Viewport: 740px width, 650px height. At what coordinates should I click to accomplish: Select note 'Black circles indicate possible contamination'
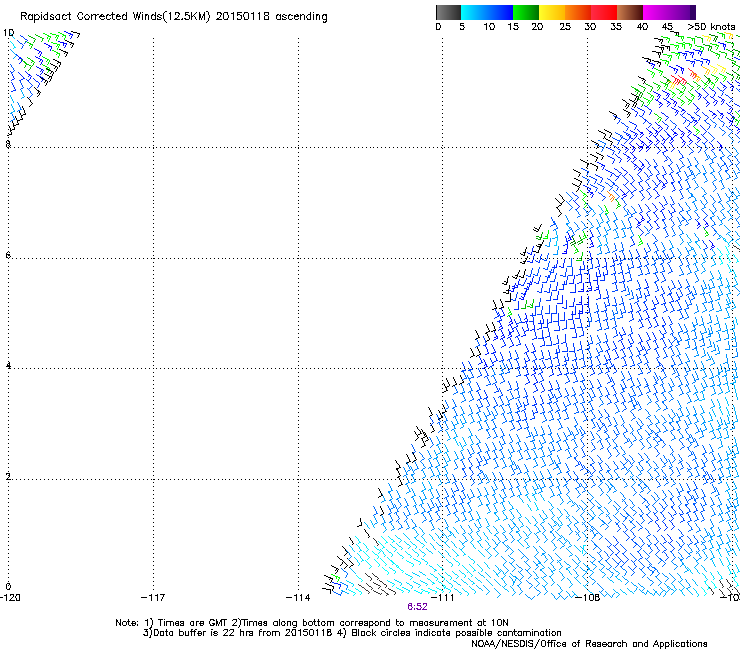click(x=456, y=633)
